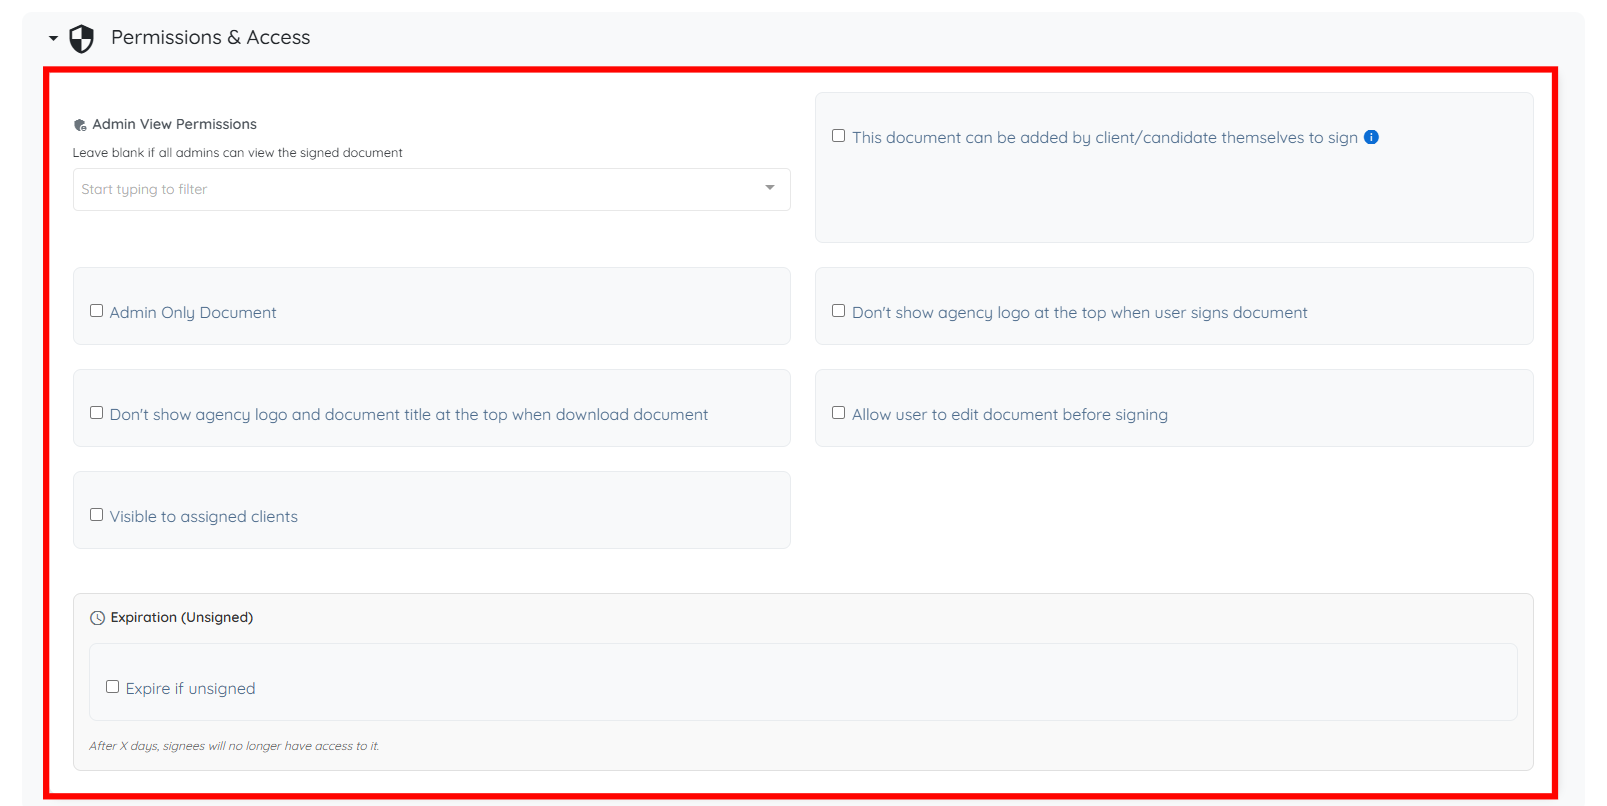Open the admin filter dropdown arrow
This screenshot has width=1607, height=806.
coord(770,188)
